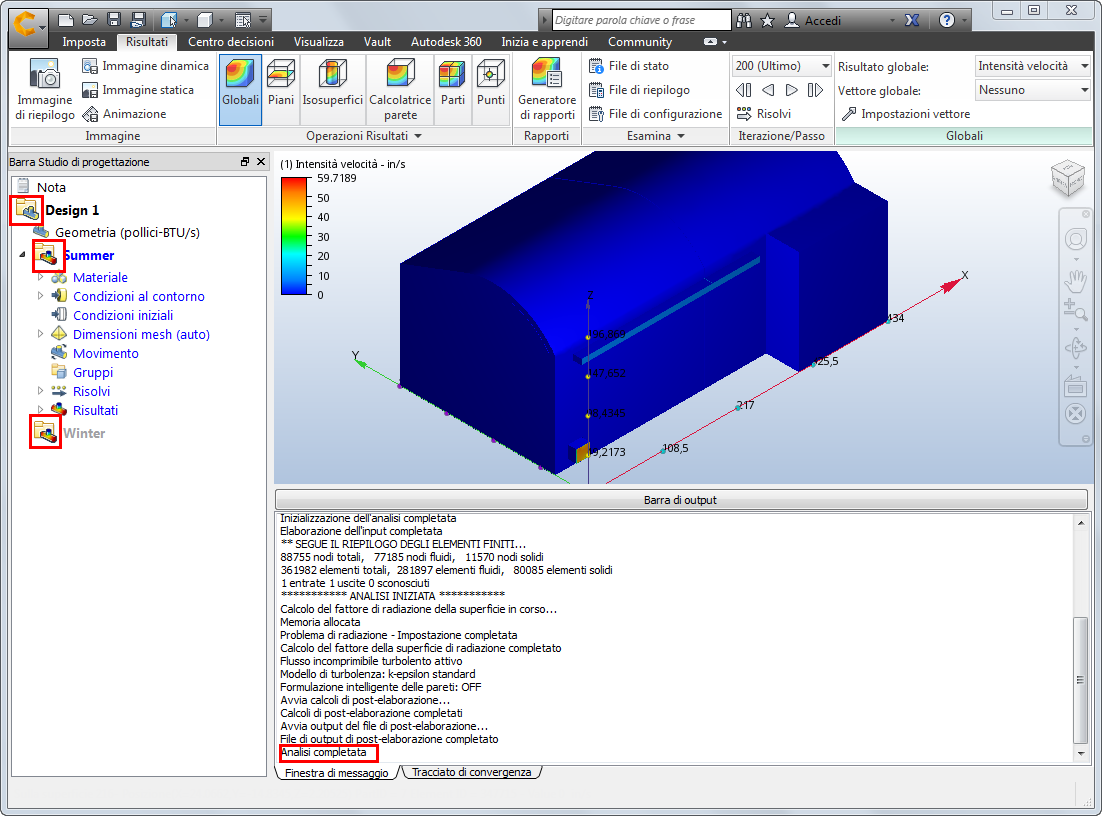Go to the next iteration step
Screen dimensions: 1102x816
pyautogui.click(x=791, y=90)
